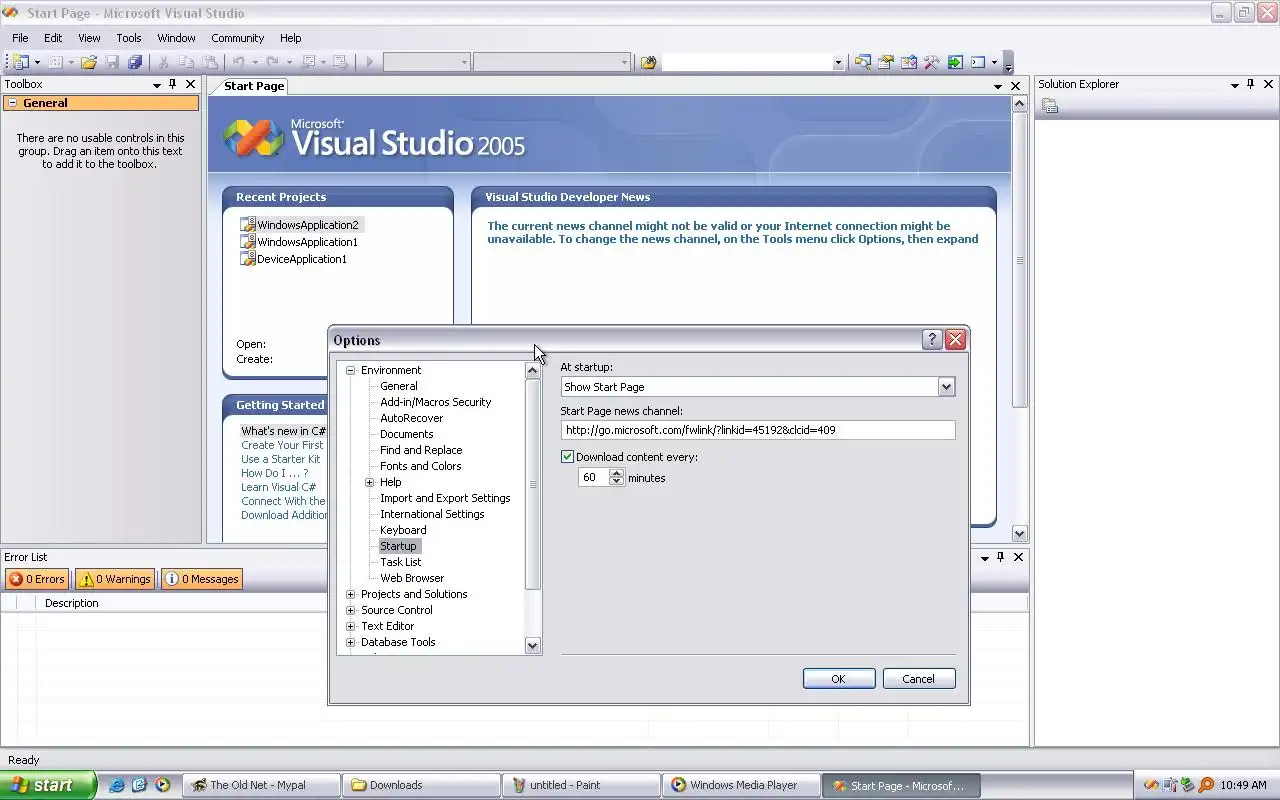Open the Solution Explorer window position dropdown

(1235, 85)
